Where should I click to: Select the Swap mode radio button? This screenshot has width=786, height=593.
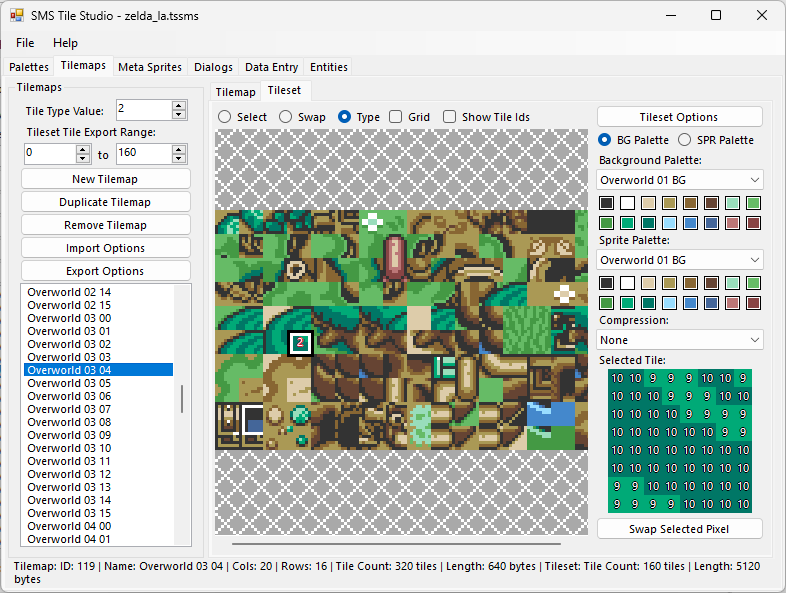[302, 117]
